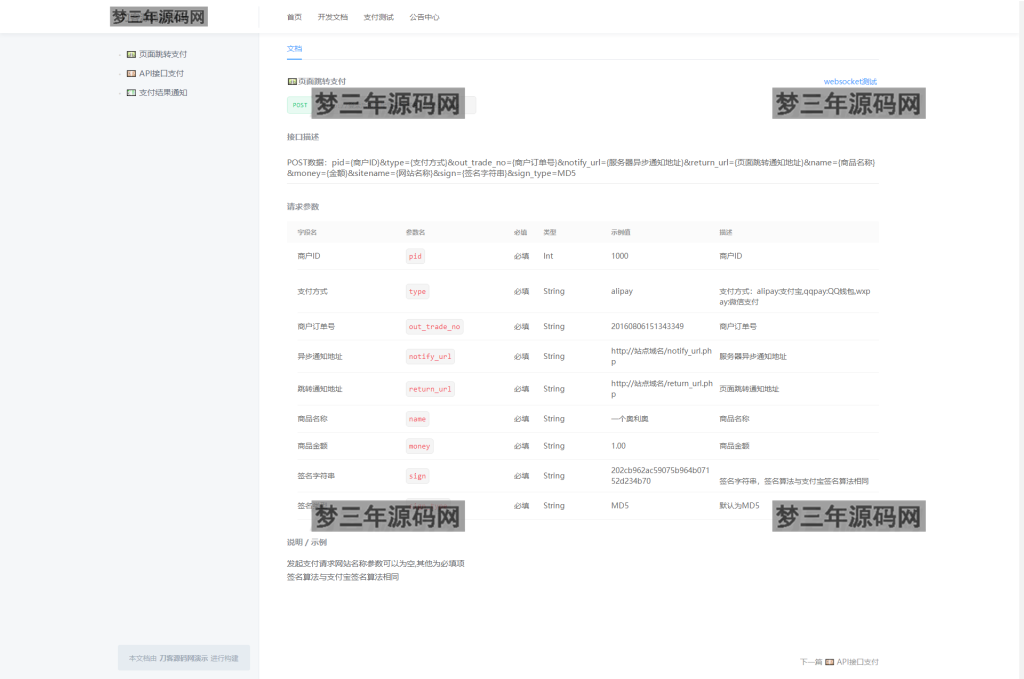This screenshot has height=679, width=1024.
Task: Click example value alipay
Action: coord(622,291)
